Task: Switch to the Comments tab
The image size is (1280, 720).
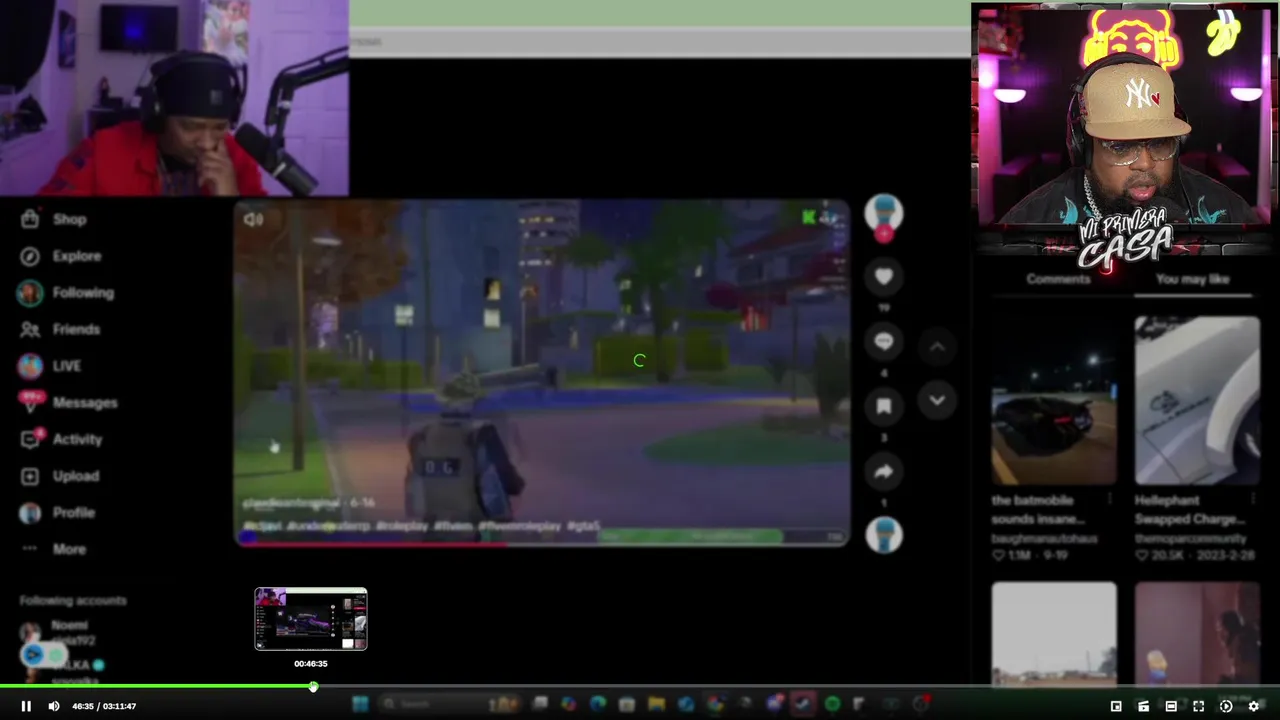Action: coord(1058,279)
